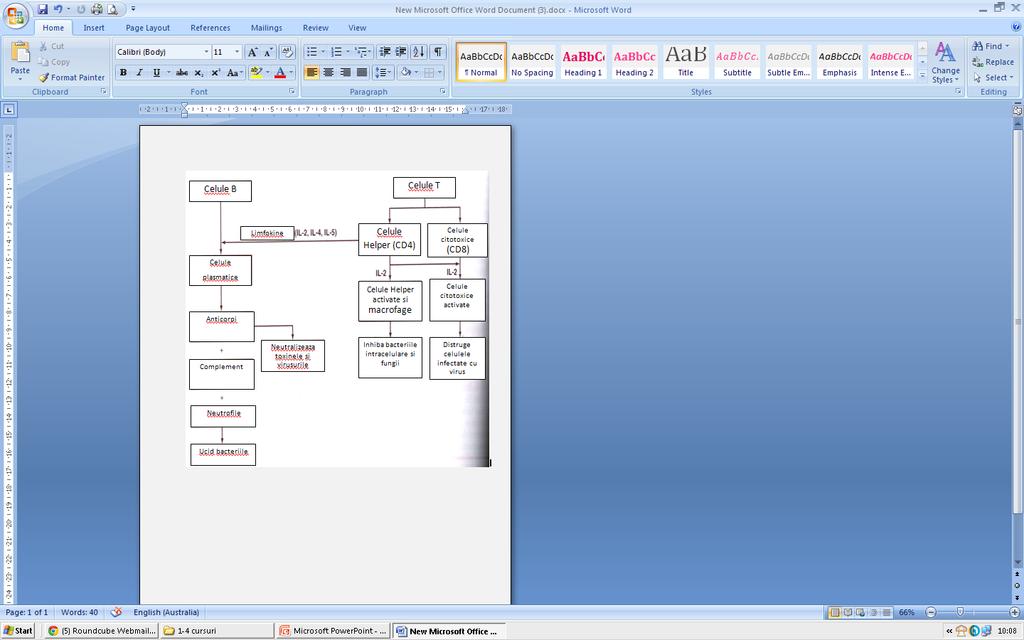Click the zoom slider handle
This screenshot has width=1024, height=640.
pos(959,613)
